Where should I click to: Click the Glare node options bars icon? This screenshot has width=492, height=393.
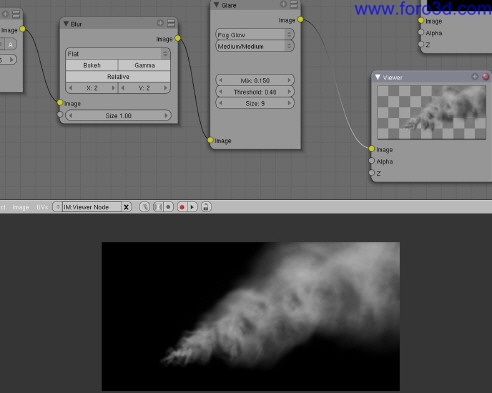(x=294, y=4)
